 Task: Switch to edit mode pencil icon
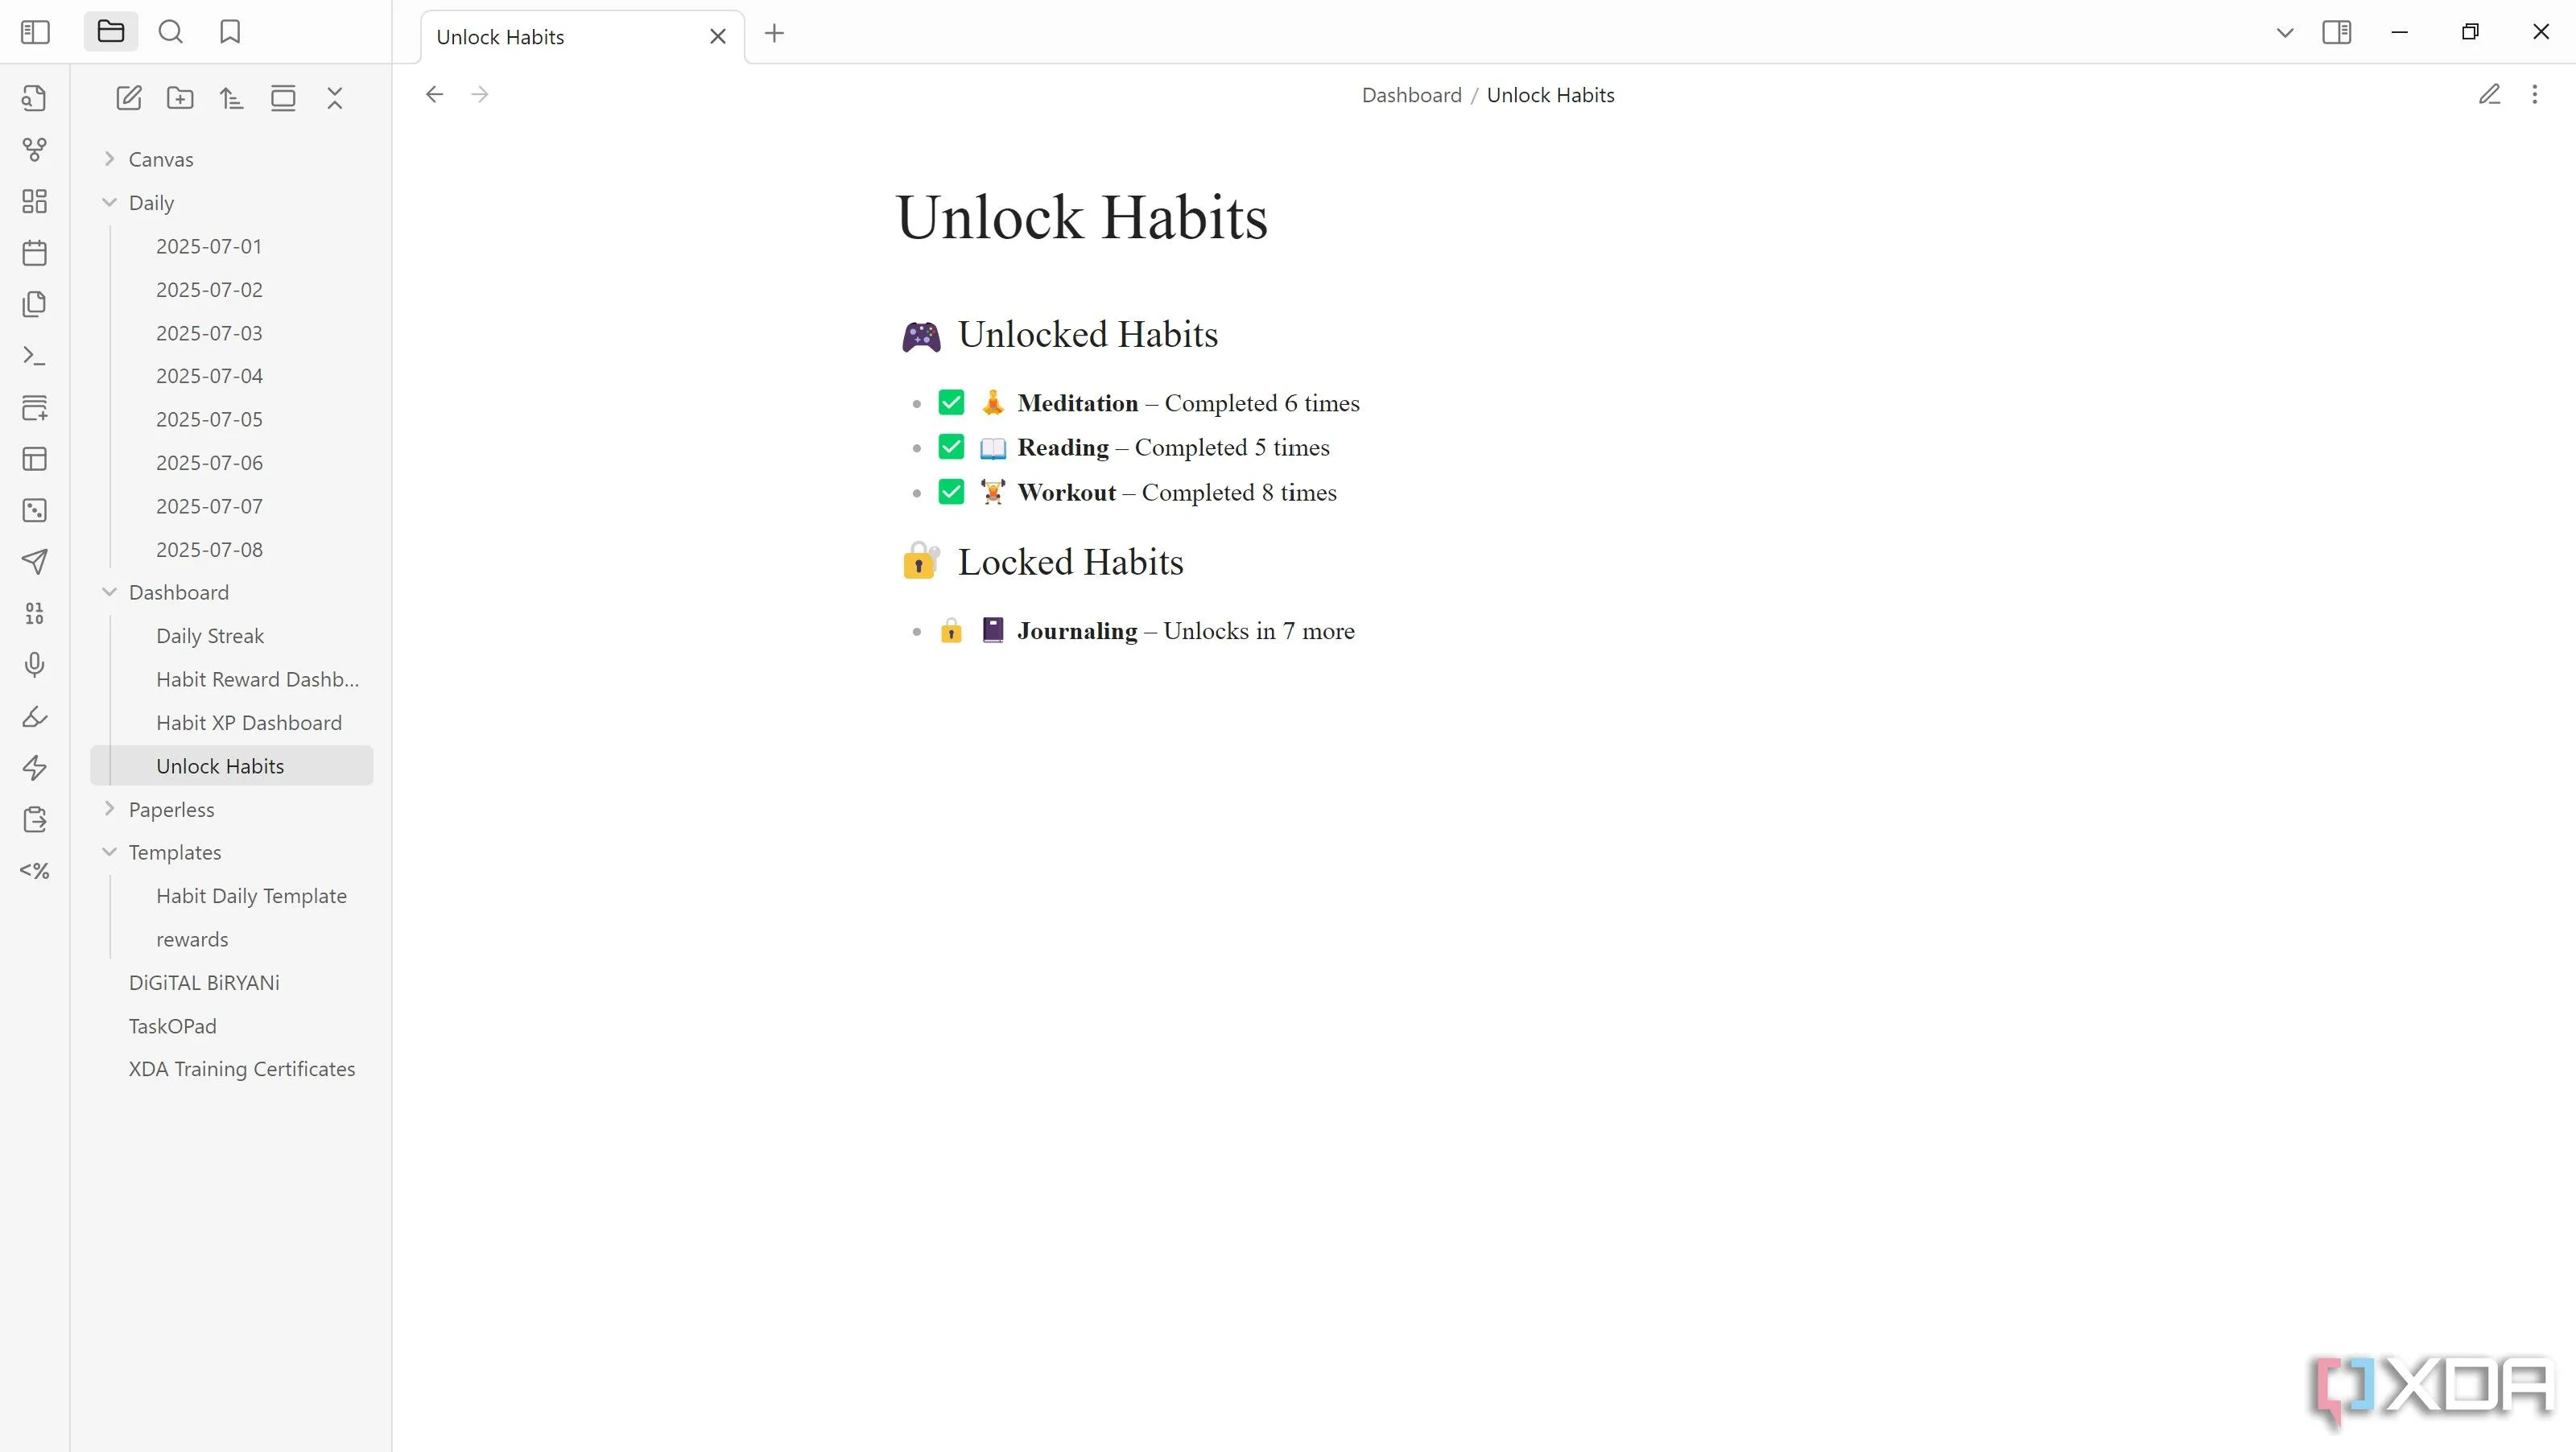click(2489, 95)
